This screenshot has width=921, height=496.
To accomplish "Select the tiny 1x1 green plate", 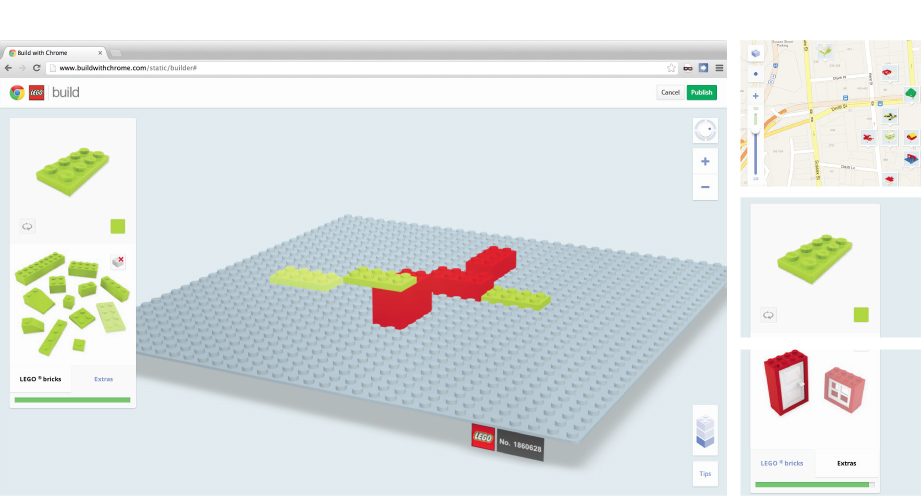I will click(x=79, y=345).
